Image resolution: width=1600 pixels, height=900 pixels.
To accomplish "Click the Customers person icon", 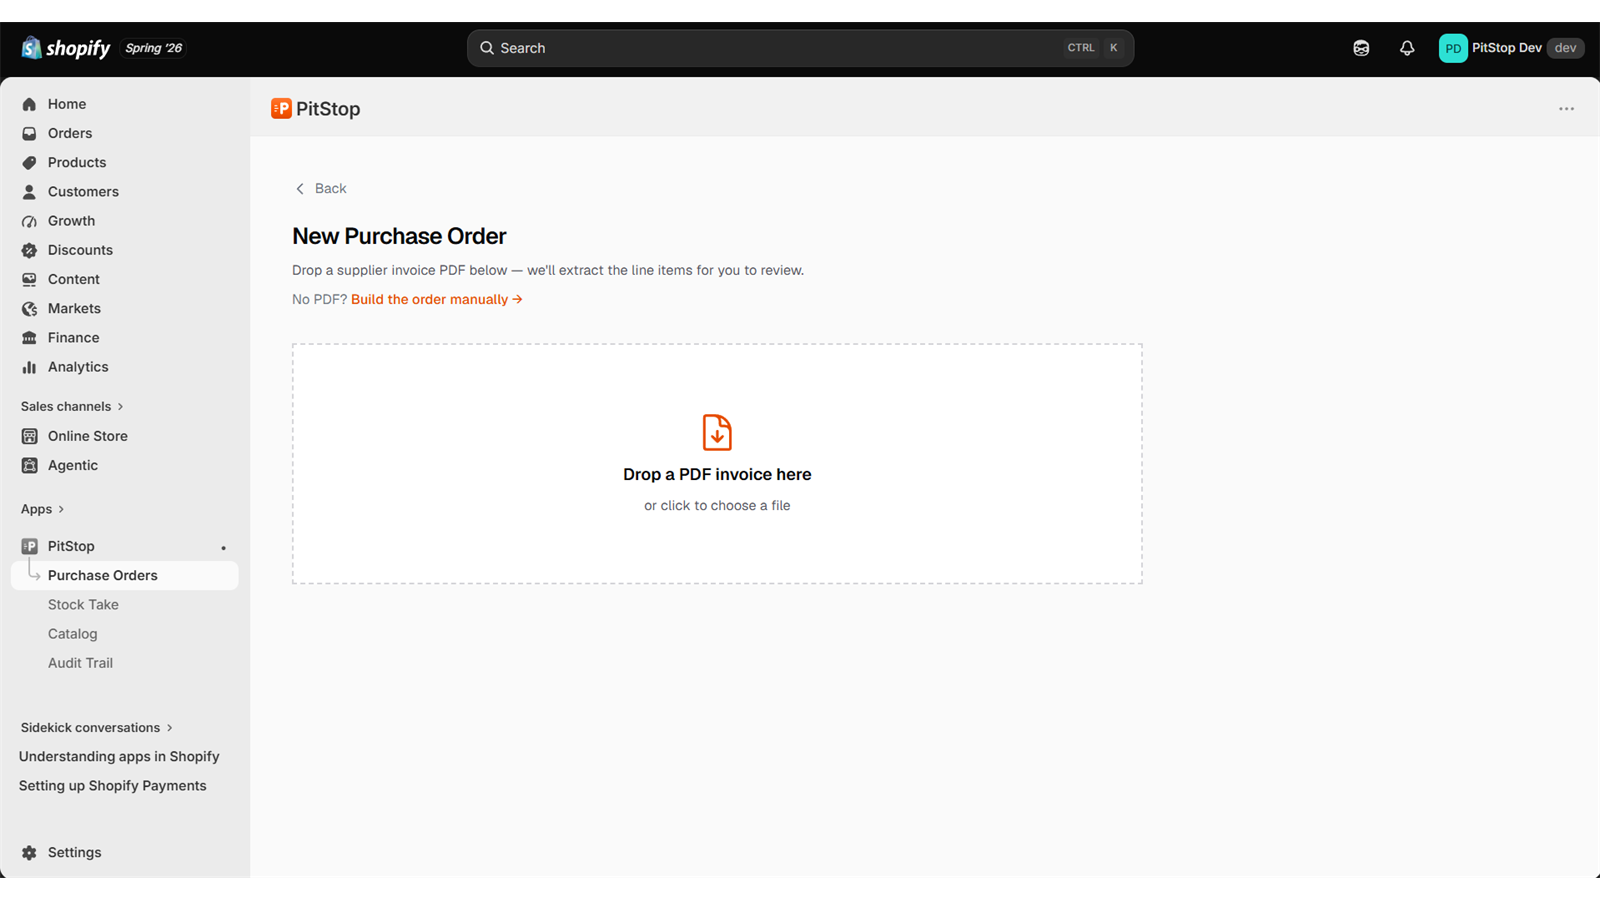I will point(29,192).
